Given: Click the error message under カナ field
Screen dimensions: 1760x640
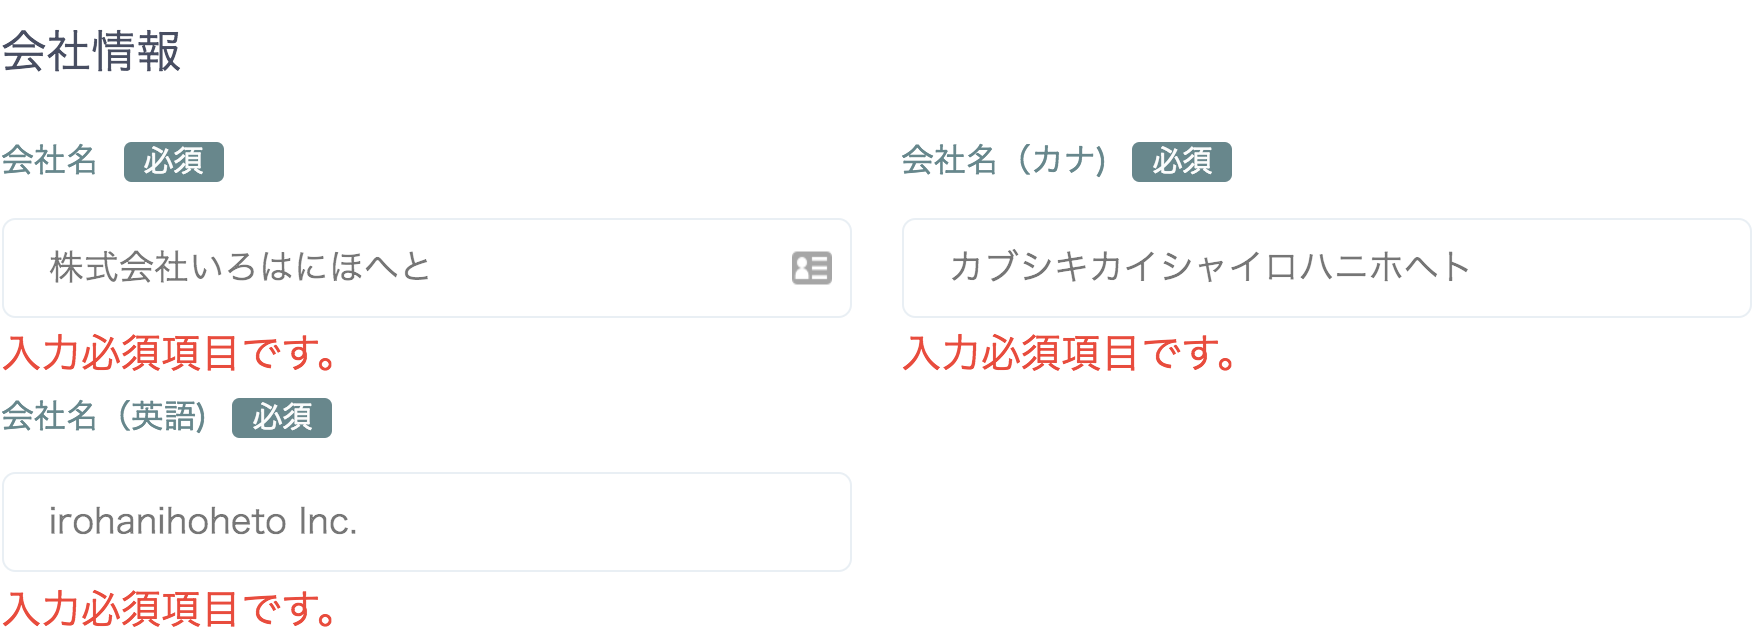Looking at the screenshot, I should point(1070,354).
